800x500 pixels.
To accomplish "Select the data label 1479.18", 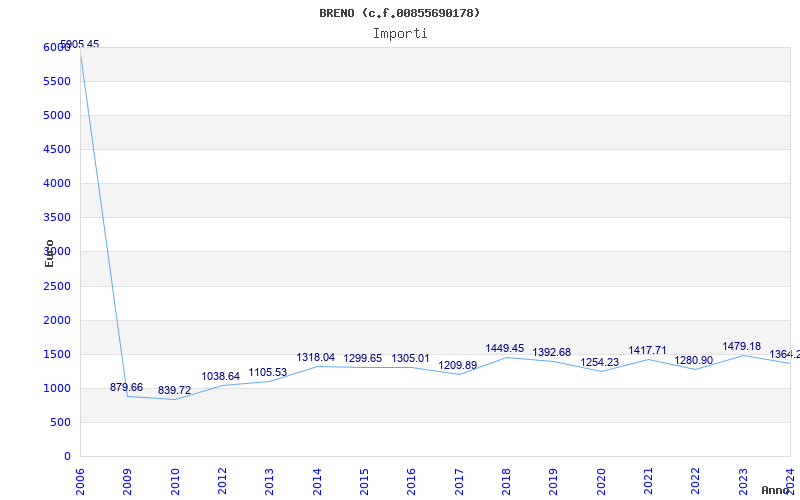I will click(741, 346).
